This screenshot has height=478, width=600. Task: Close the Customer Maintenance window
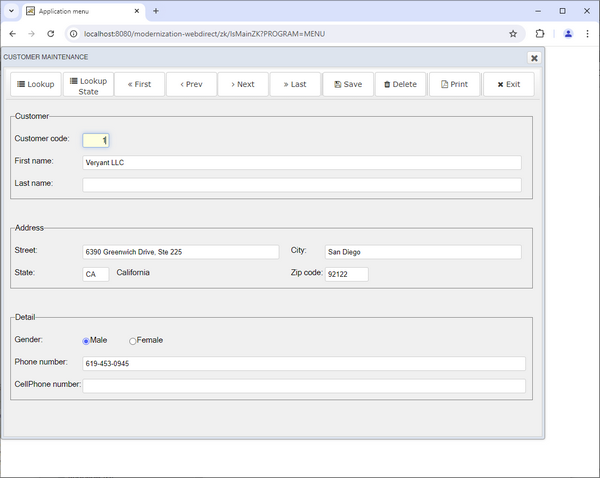[x=534, y=58]
